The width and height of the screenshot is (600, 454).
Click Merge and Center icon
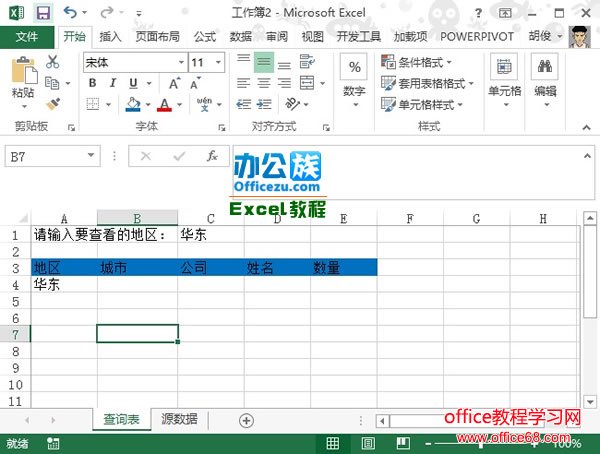(x=307, y=83)
